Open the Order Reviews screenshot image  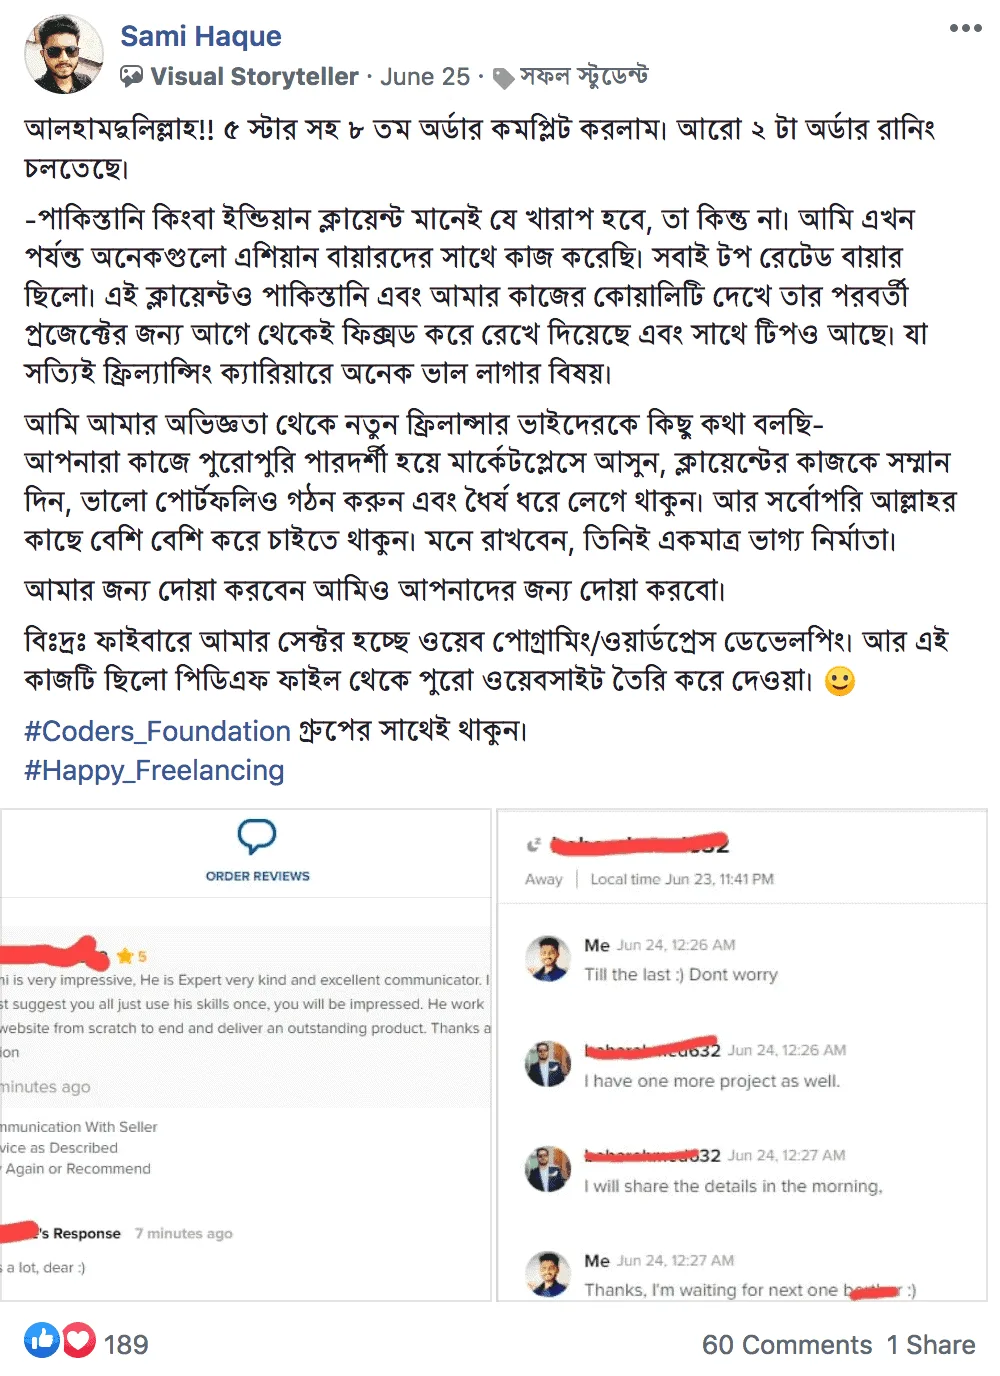(245, 1055)
